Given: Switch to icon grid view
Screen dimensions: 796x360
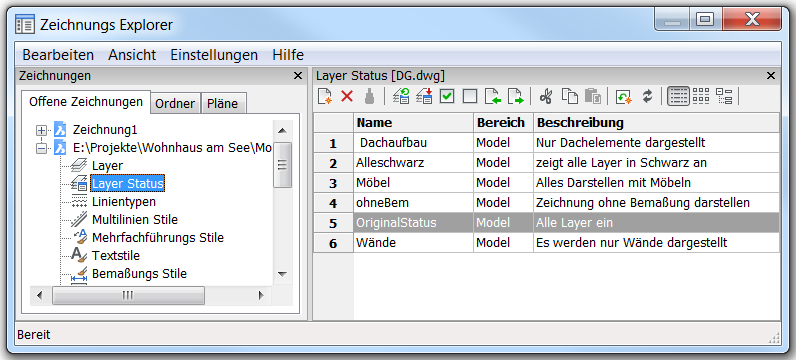Looking at the screenshot, I should coord(701,96).
